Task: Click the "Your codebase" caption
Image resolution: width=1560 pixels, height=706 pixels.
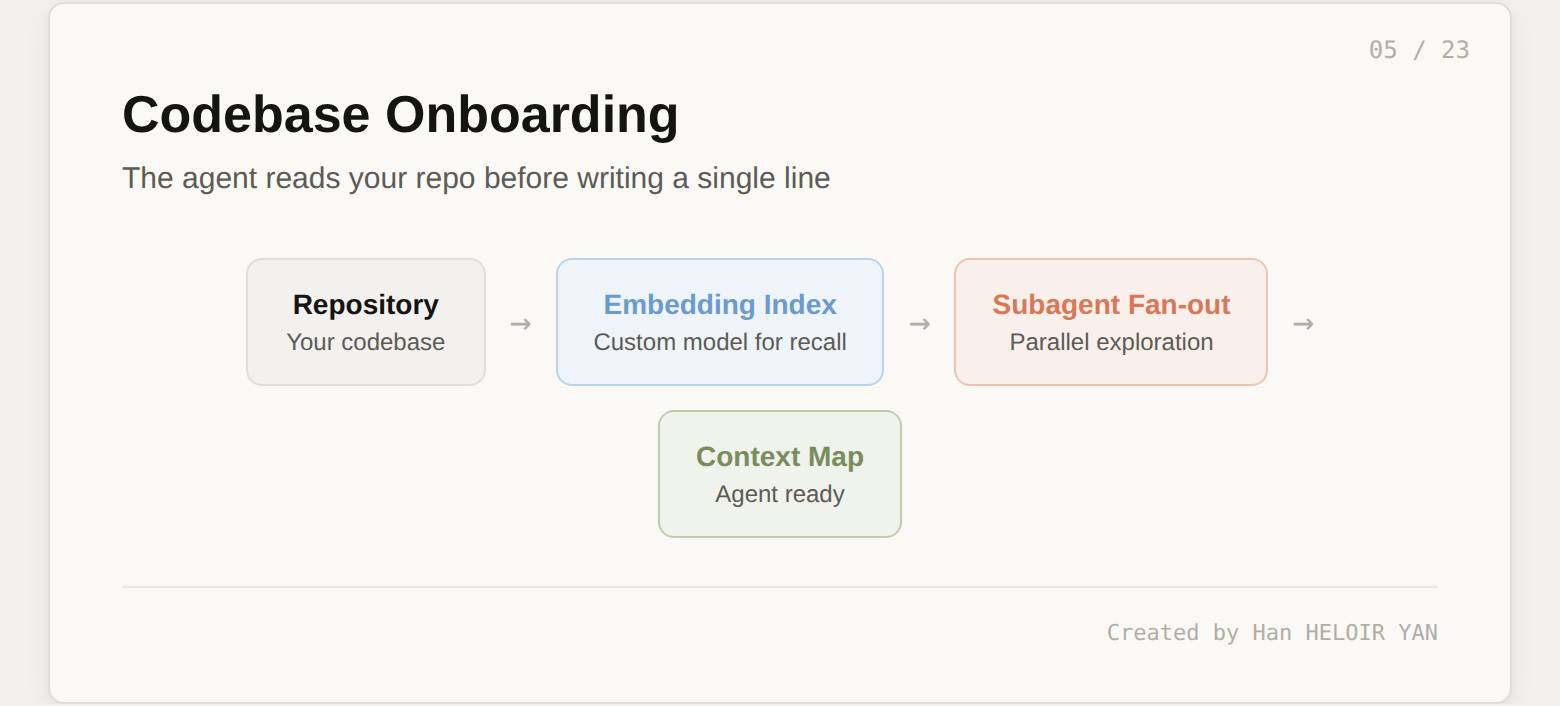Action: [x=365, y=342]
